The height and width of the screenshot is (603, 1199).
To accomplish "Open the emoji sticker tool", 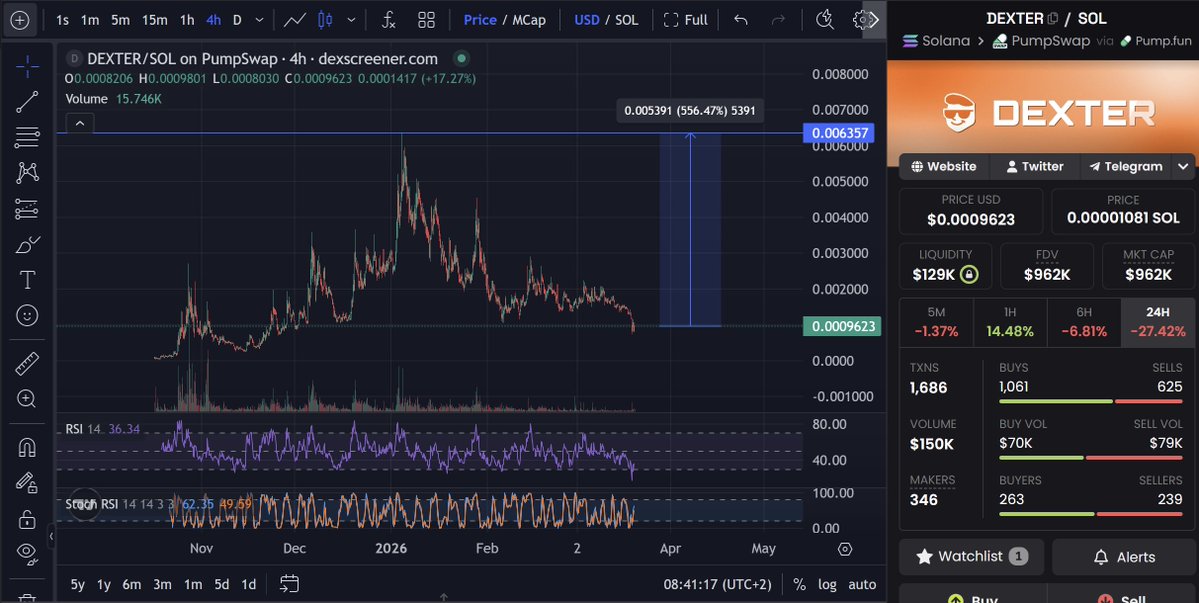I will [x=27, y=315].
